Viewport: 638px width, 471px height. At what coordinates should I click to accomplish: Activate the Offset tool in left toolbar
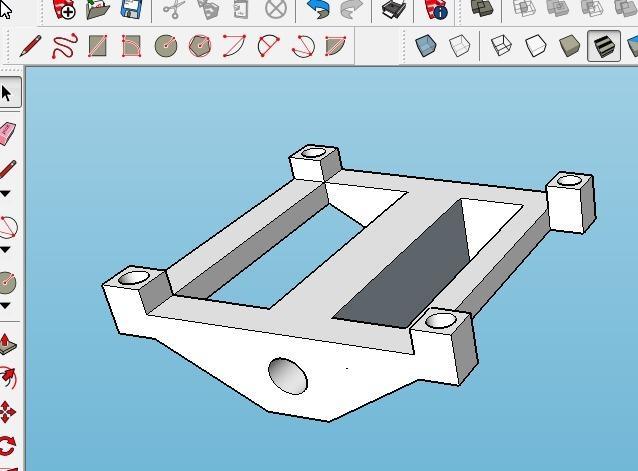(x=8, y=378)
